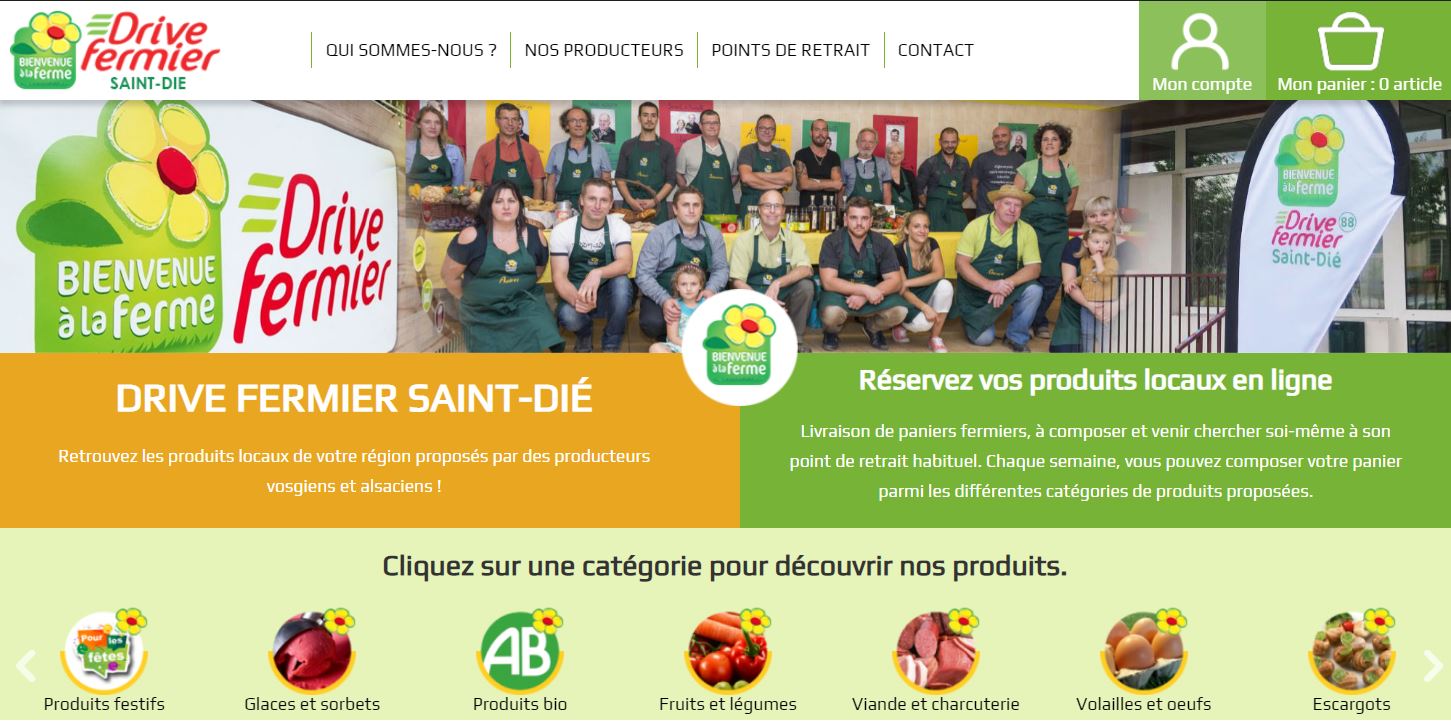Click the producers group photo banner
Screen dimensions: 1451x723
725,226
